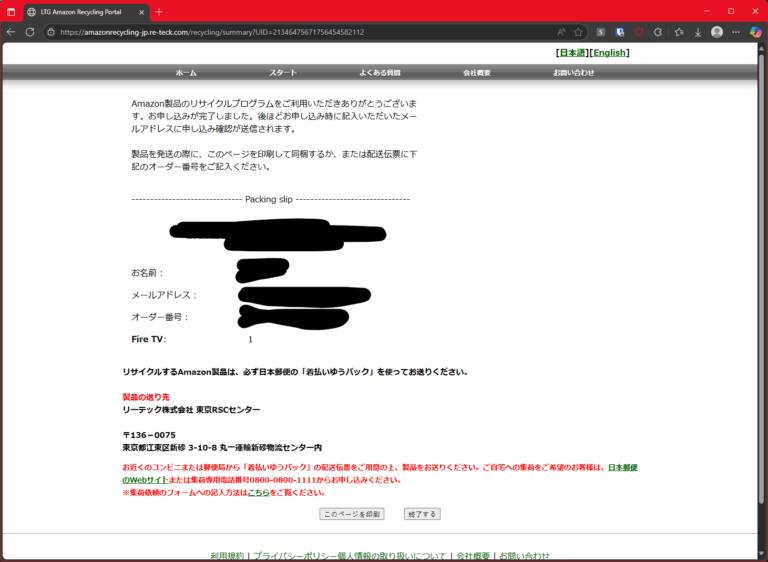
Task: Switch language to English
Action: coord(609,52)
